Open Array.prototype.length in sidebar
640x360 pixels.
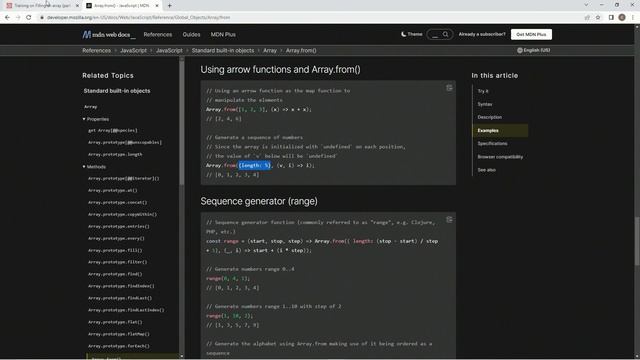(115, 155)
